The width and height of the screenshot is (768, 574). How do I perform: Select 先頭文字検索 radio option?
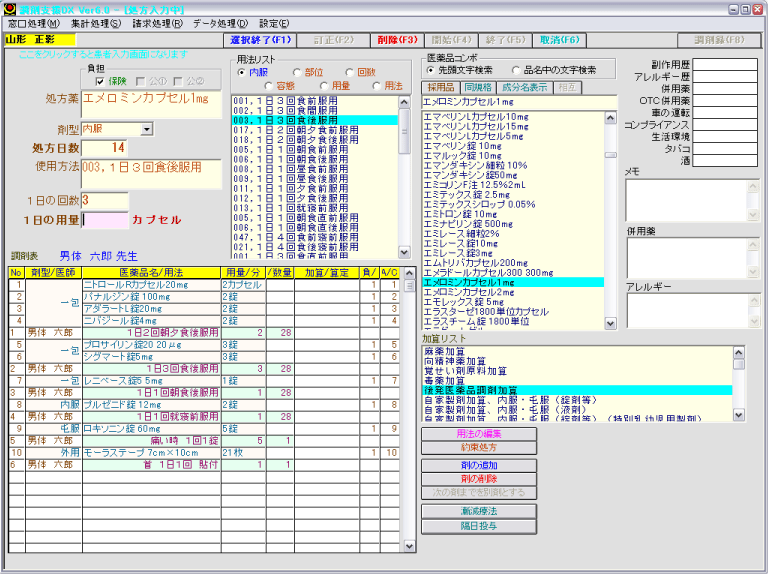[x=431, y=71]
